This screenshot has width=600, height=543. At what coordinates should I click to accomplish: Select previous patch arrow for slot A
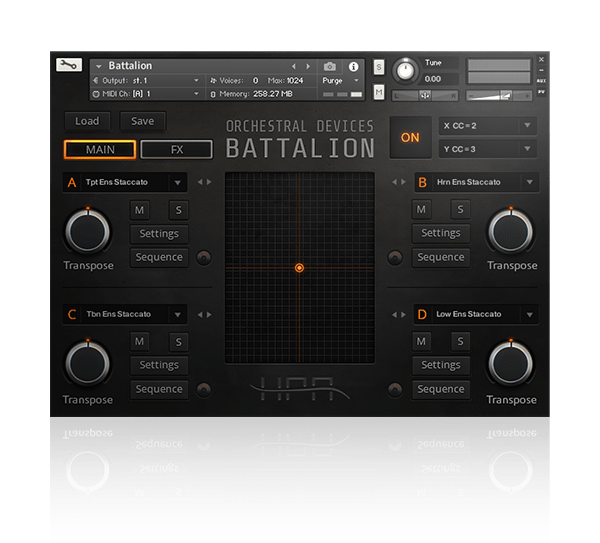[200, 182]
